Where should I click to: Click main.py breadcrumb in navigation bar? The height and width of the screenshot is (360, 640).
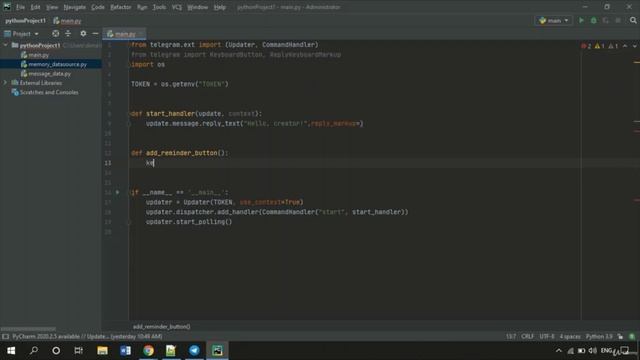tap(67, 21)
